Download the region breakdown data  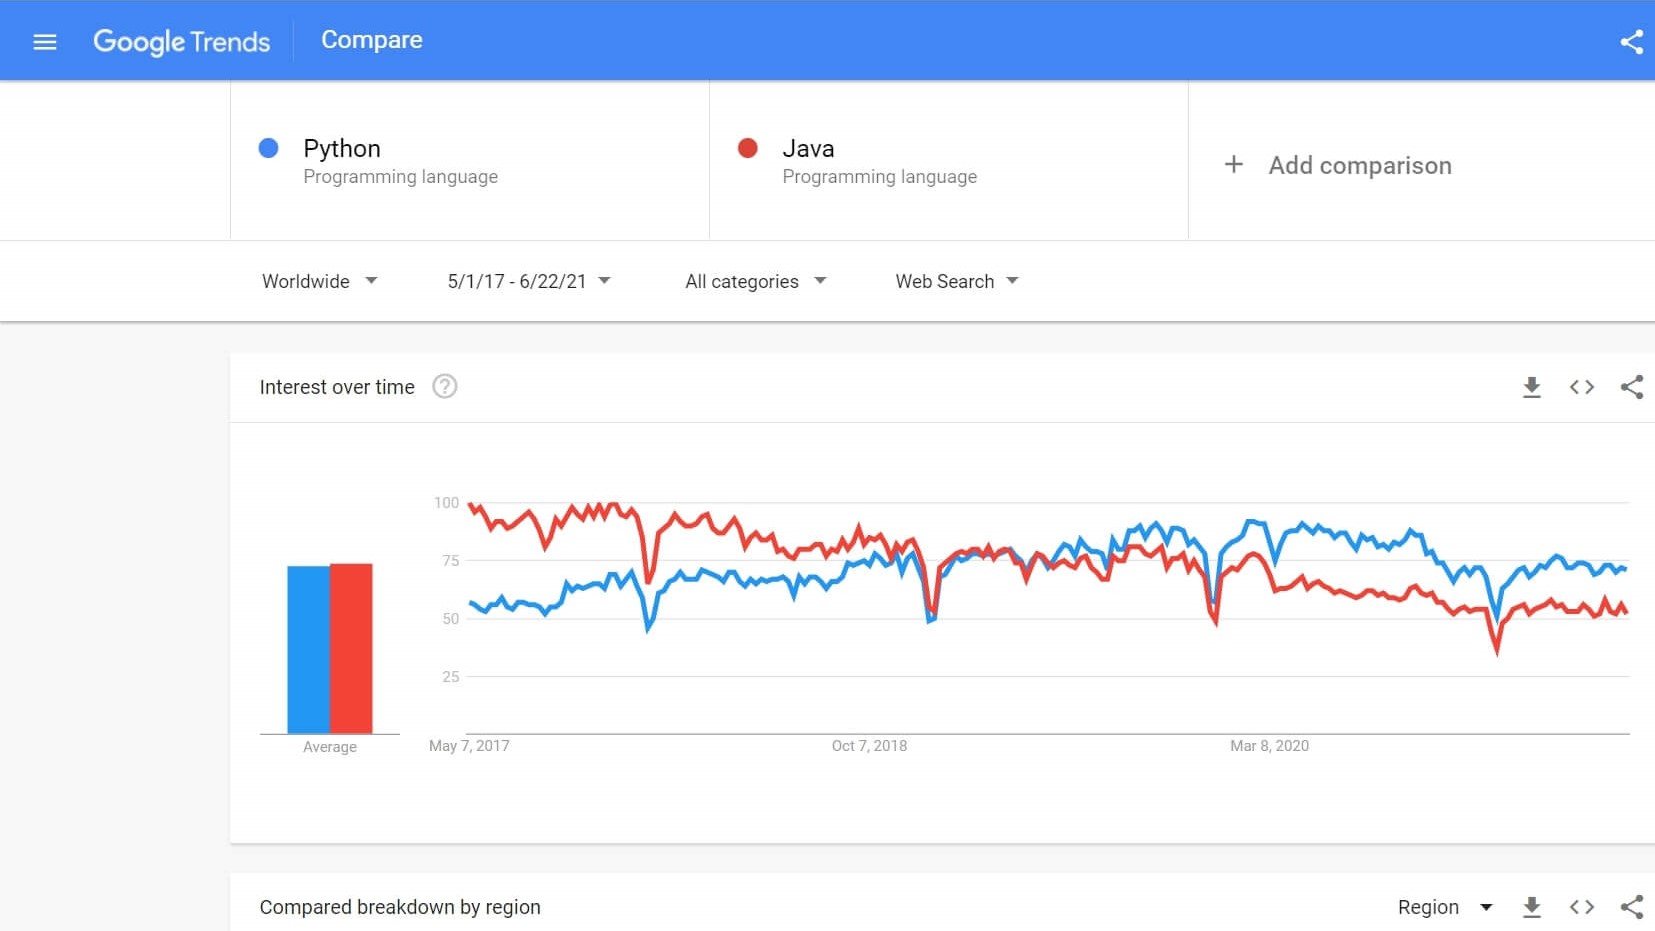pos(1531,907)
